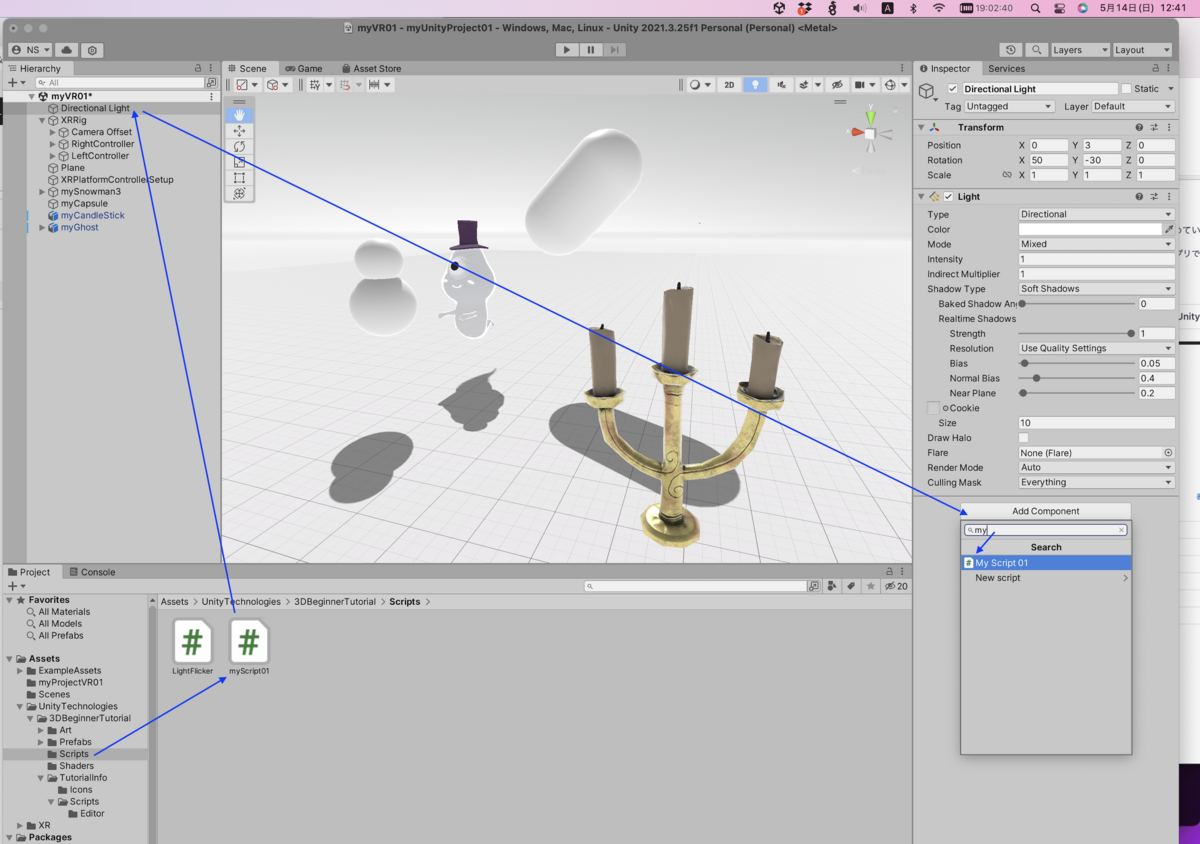Toggle scene lighting with the bulb icon

[755, 85]
